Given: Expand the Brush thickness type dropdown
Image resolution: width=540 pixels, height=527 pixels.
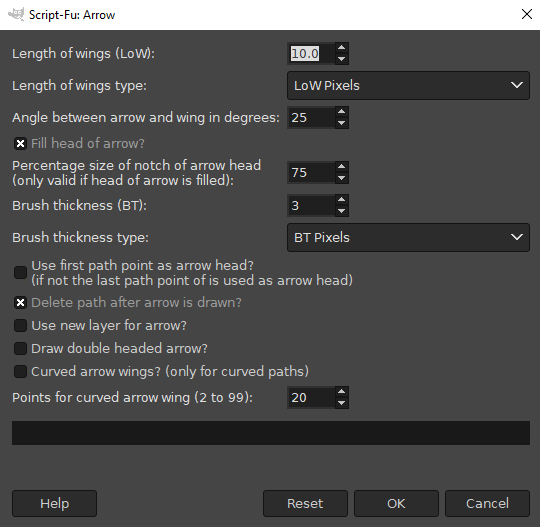Looking at the screenshot, I should [408, 237].
